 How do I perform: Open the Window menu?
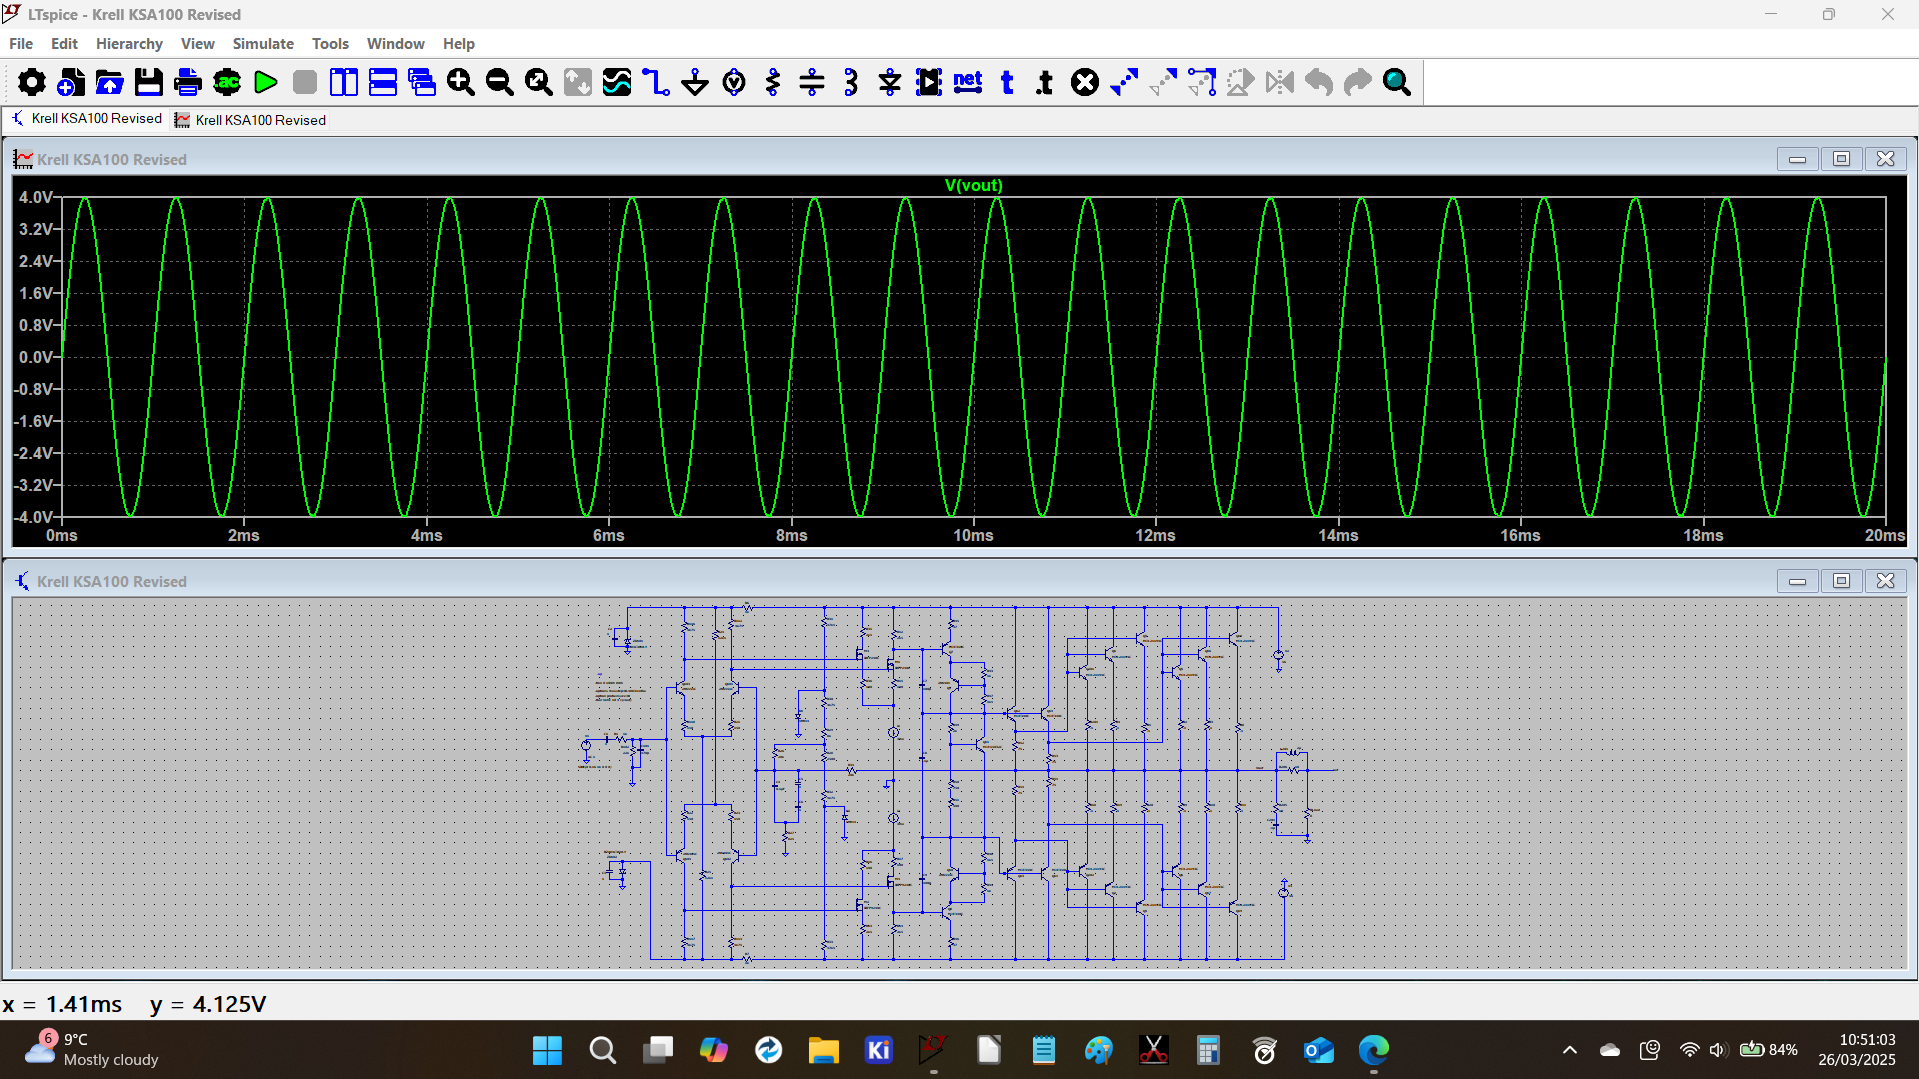(395, 44)
